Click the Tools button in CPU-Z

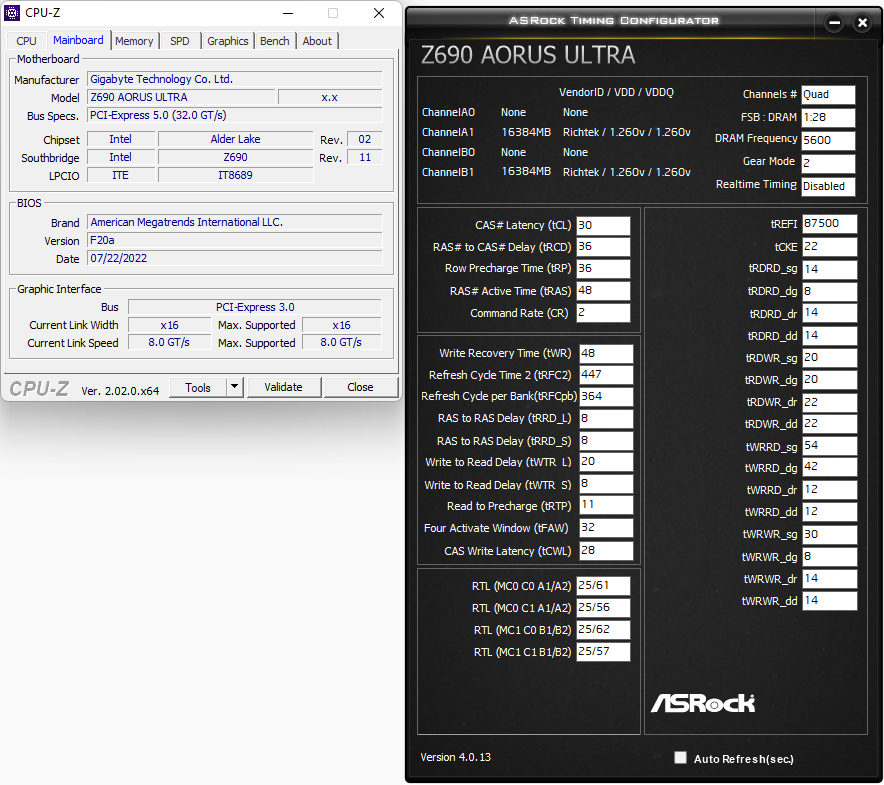click(x=198, y=387)
